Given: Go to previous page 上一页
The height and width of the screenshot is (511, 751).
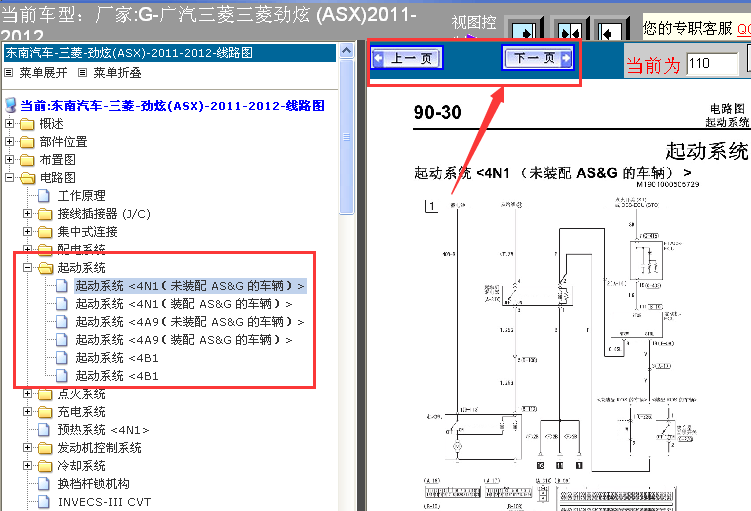Looking at the screenshot, I should pyautogui.click(x=407, y=58).
